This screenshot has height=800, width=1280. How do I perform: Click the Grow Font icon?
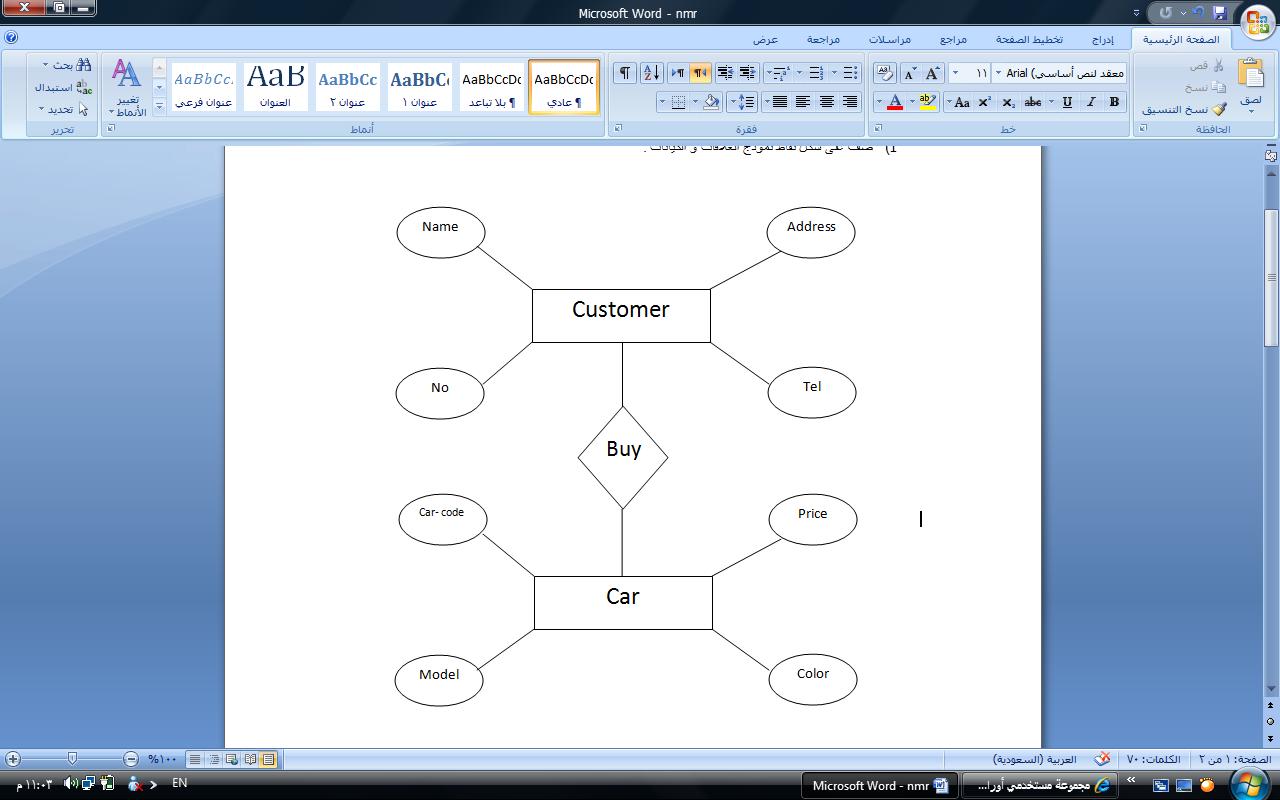tap(933, 73)
